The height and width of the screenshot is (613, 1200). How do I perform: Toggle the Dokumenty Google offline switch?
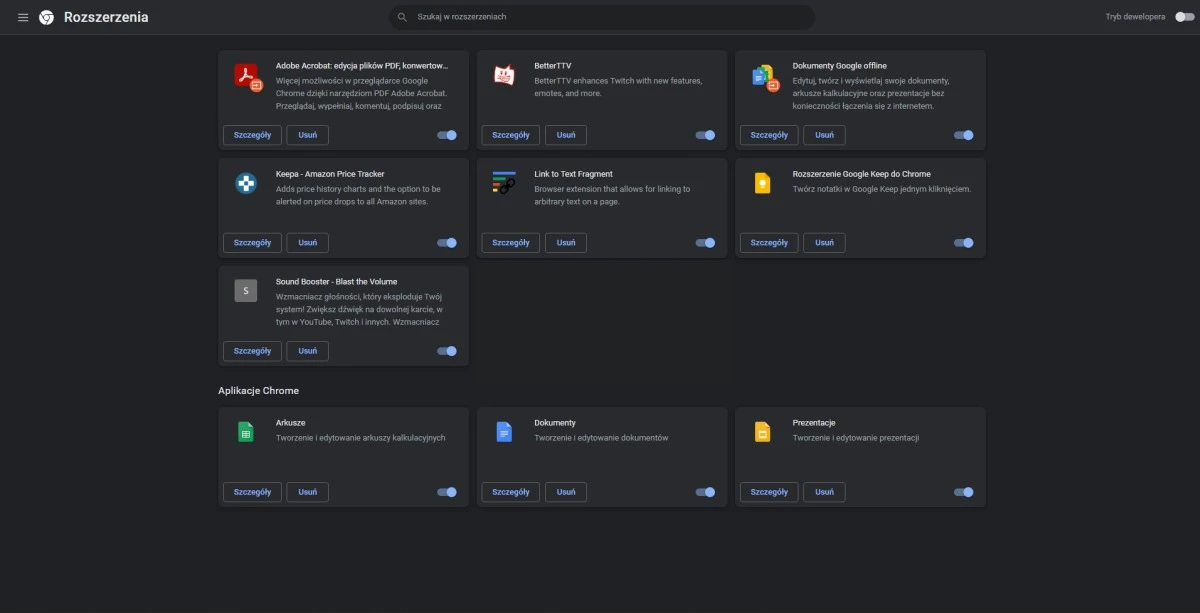point(963,135)
